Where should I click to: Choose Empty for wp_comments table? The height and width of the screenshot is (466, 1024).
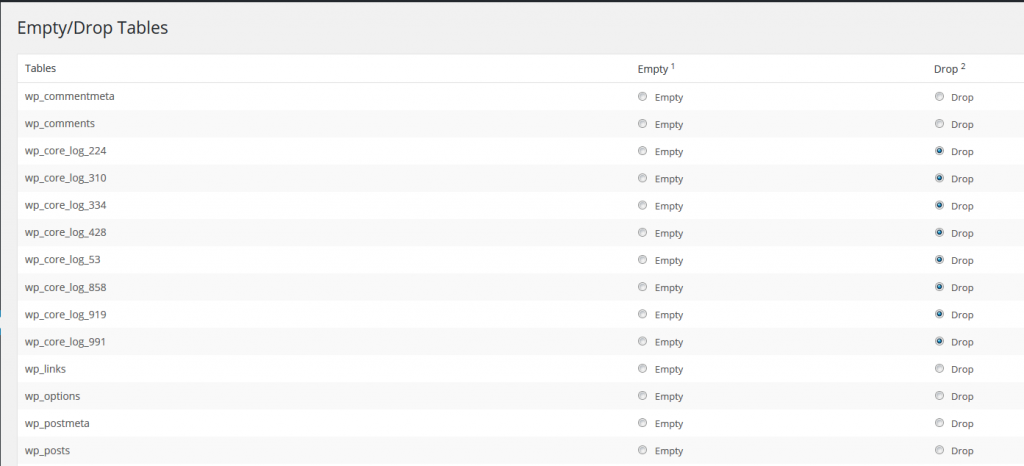642,124
